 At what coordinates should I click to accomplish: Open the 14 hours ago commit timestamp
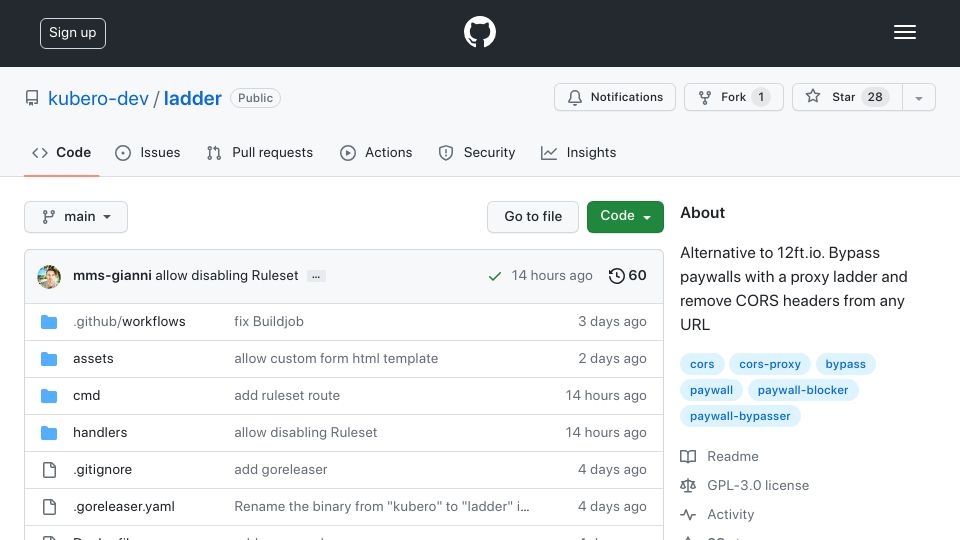point(552,276)
